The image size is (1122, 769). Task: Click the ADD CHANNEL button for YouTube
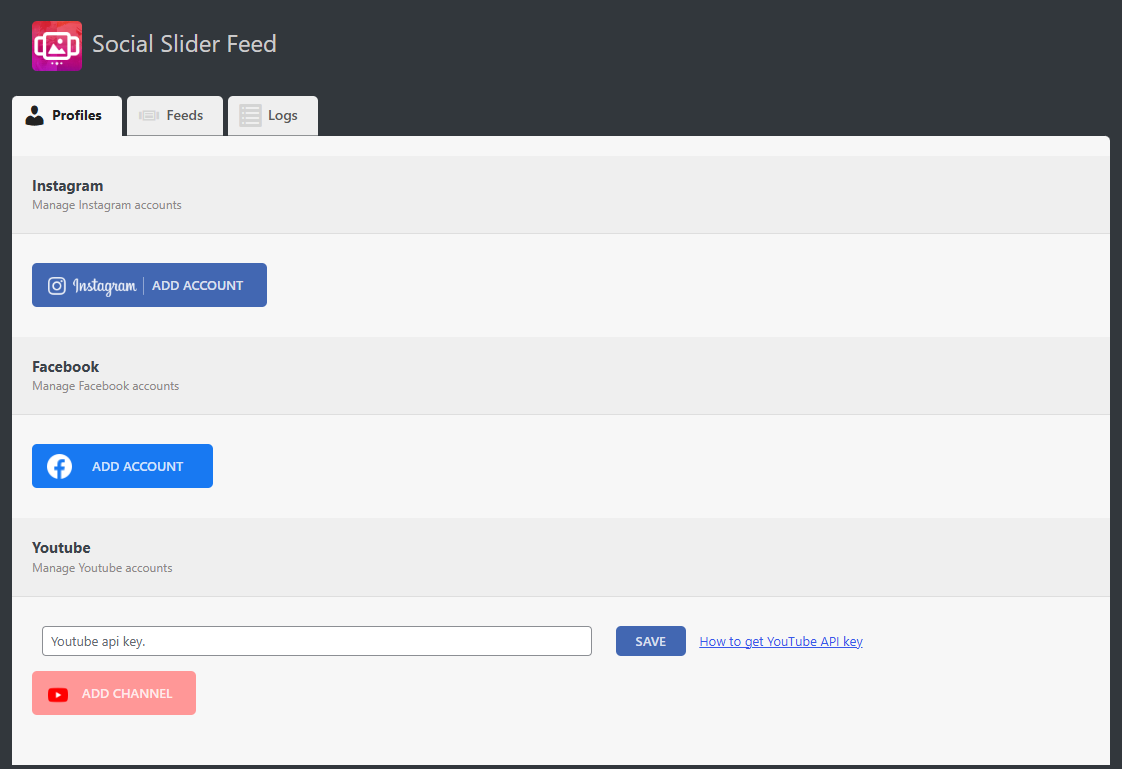point(113,693)
